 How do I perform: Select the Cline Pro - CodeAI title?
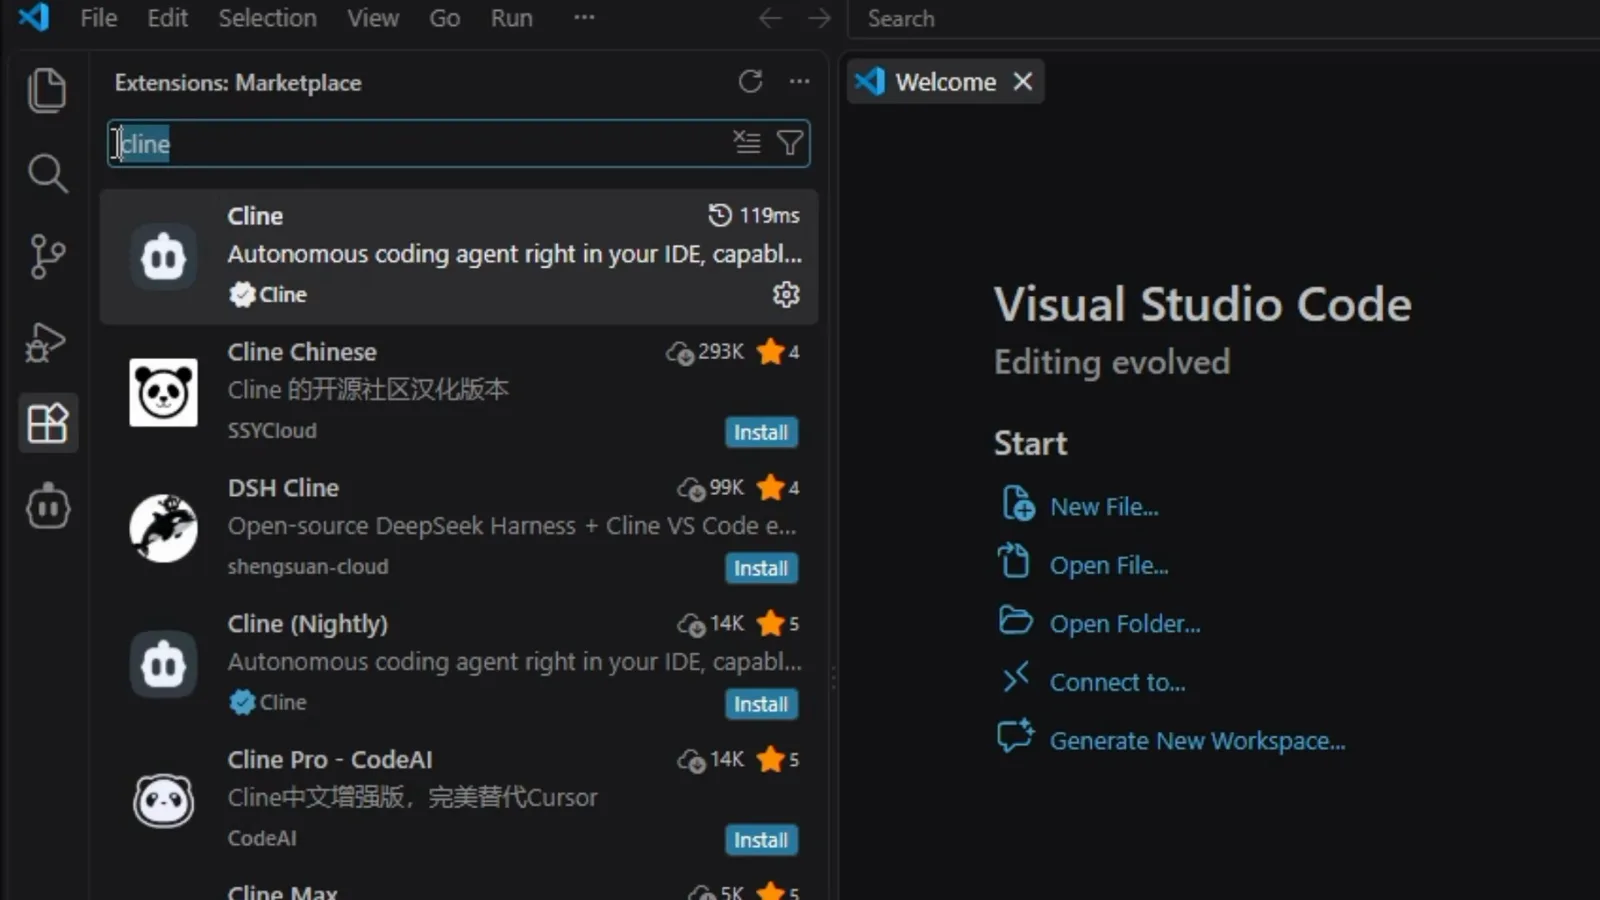pos(330,760)
